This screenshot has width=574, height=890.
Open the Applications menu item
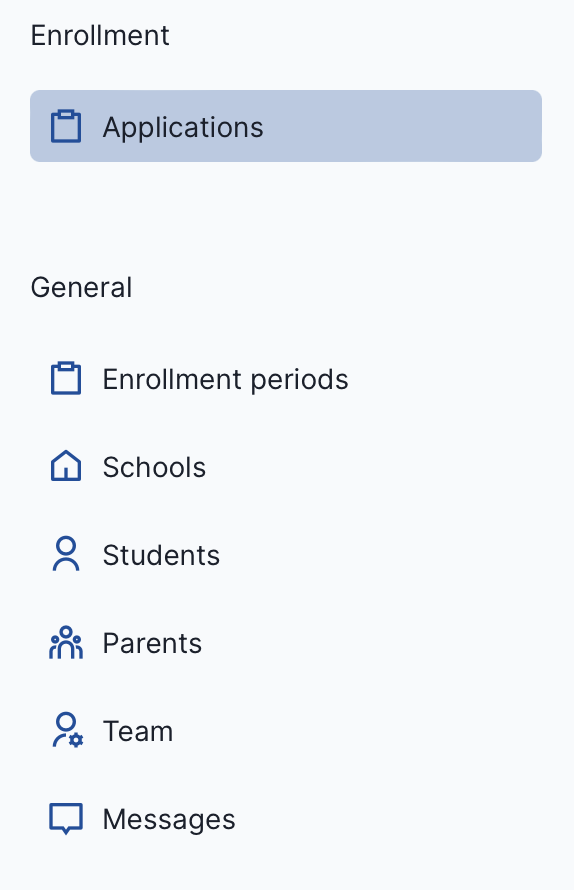click(x=286, y=126)
